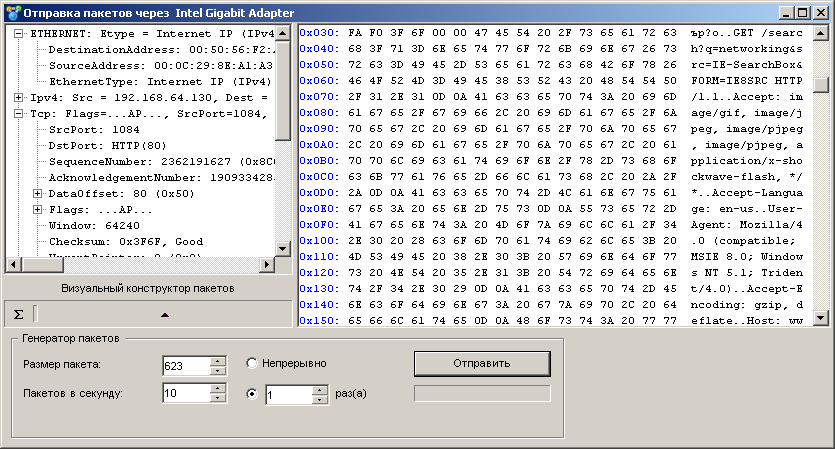Expand the DataOffset tree node
The height and width of the screenshot is (449, 835).
(37, 193)
